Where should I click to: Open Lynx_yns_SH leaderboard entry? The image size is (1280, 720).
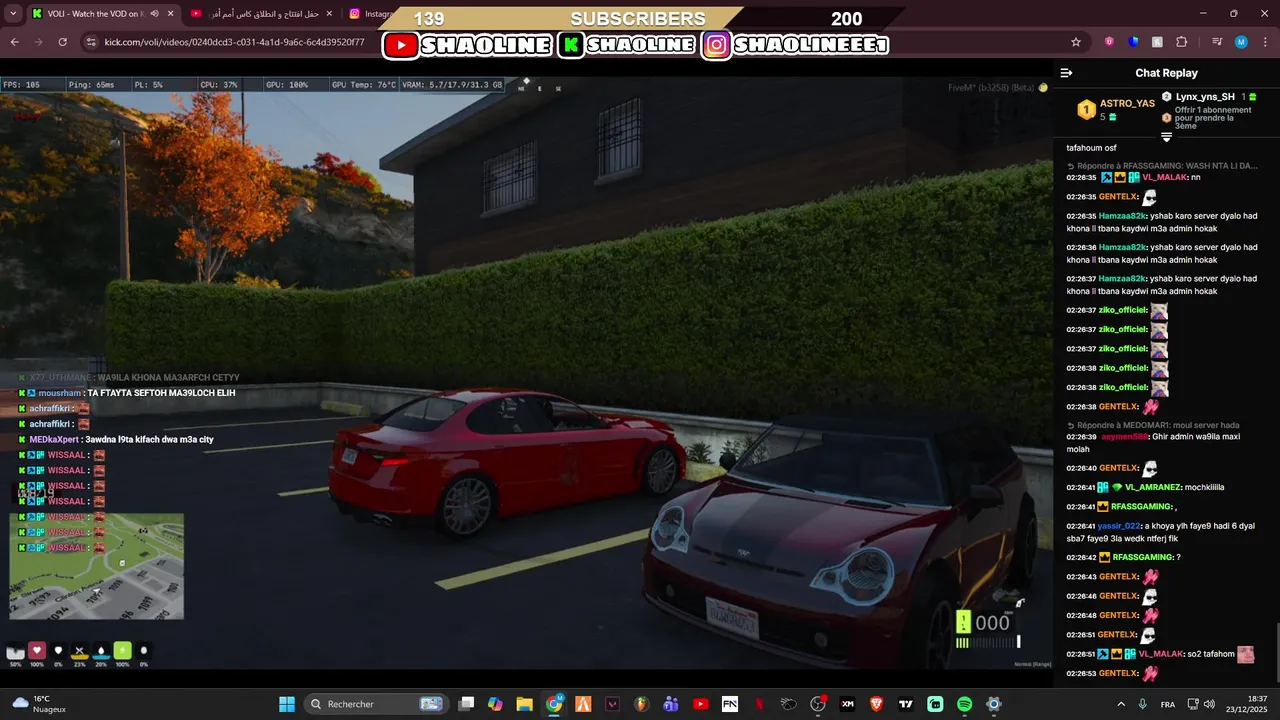coord(1205,97)
